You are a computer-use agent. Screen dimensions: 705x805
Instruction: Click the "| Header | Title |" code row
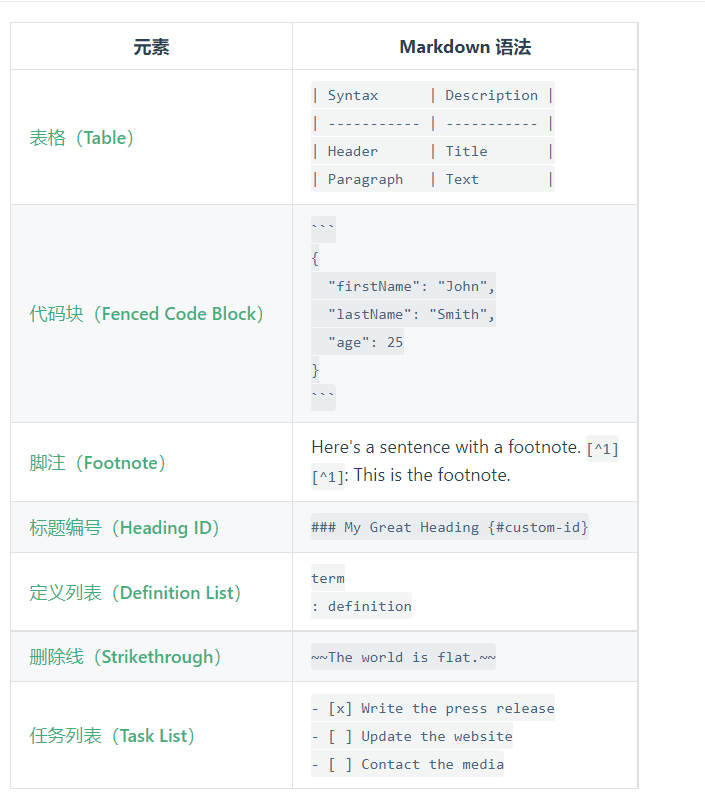point(432,151)
